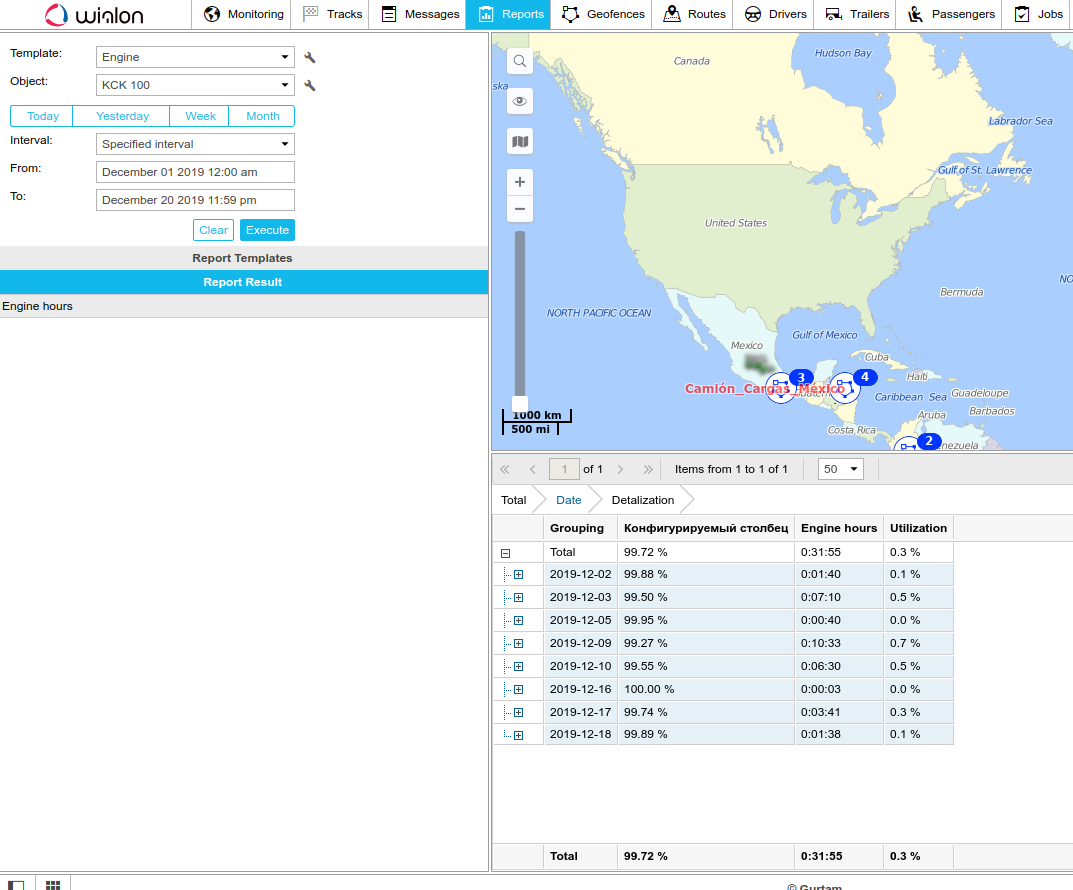The width and height of the screenshot is (1073, 890).
Task: Open the Interval dropdown
Action: pos(195,144)
